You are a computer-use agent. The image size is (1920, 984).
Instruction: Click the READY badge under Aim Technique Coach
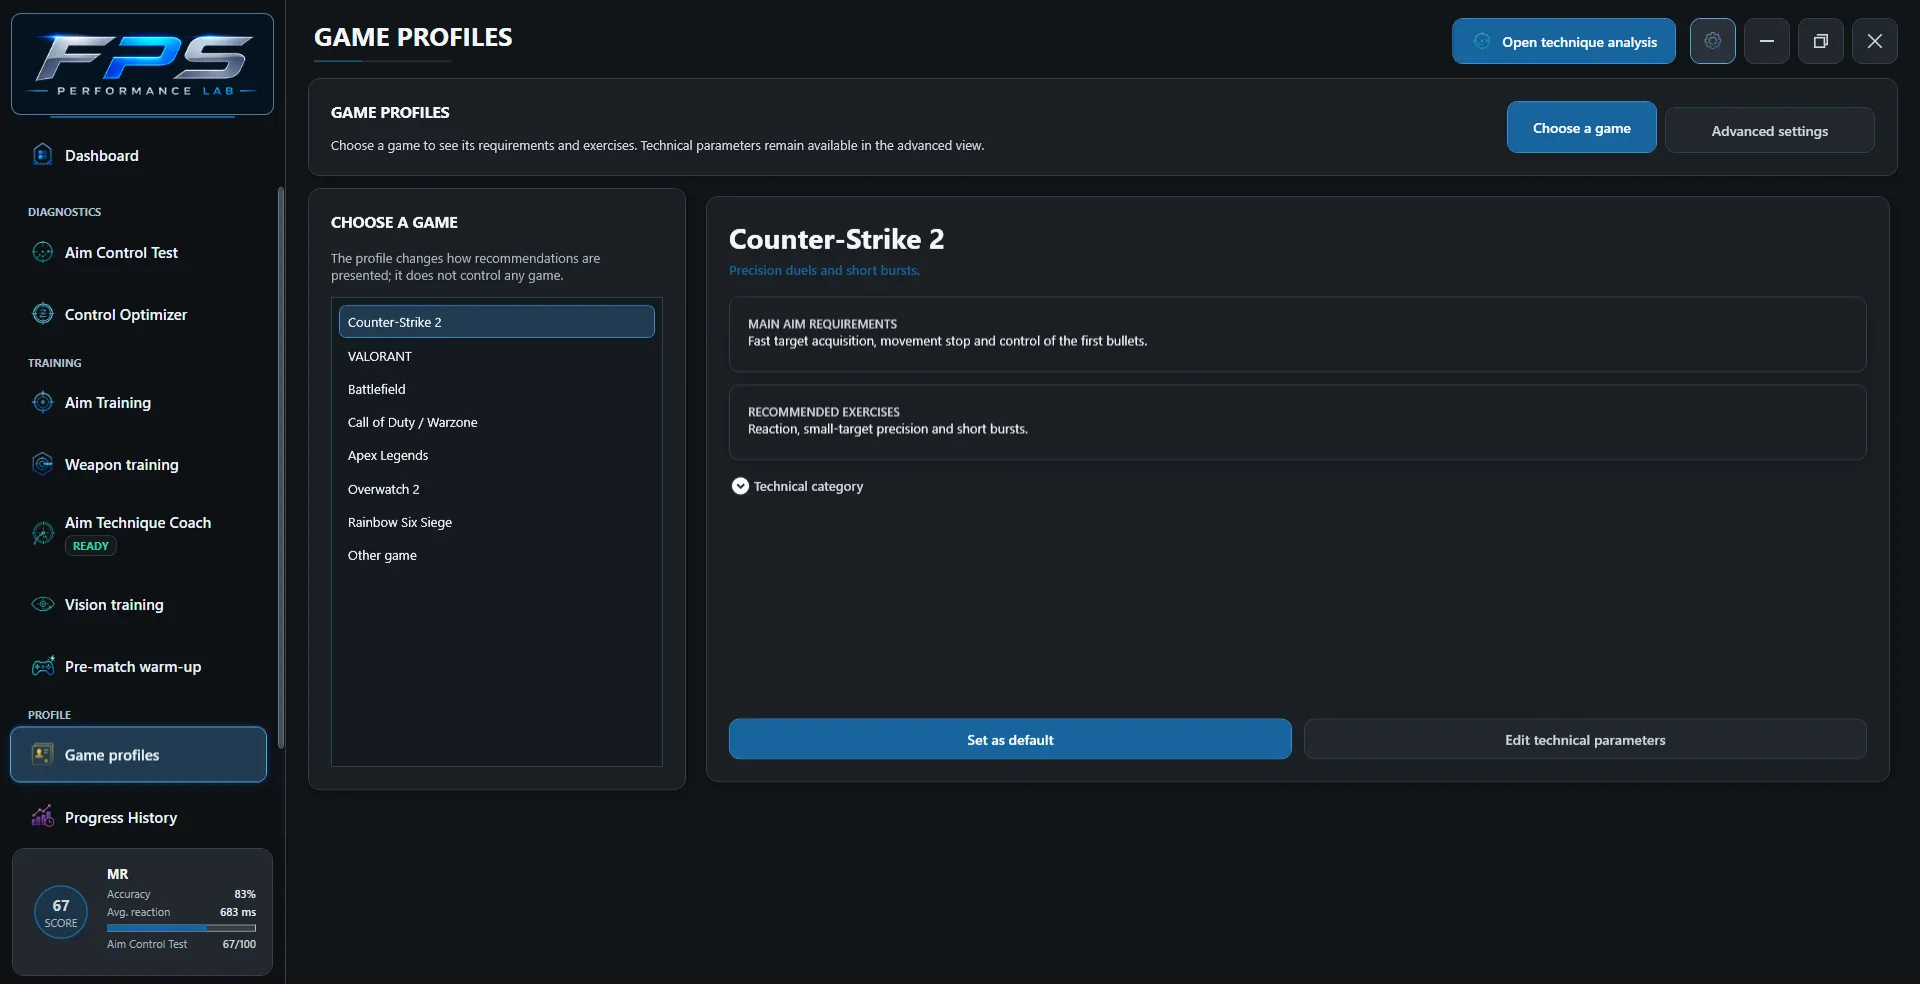coord(90,545)
